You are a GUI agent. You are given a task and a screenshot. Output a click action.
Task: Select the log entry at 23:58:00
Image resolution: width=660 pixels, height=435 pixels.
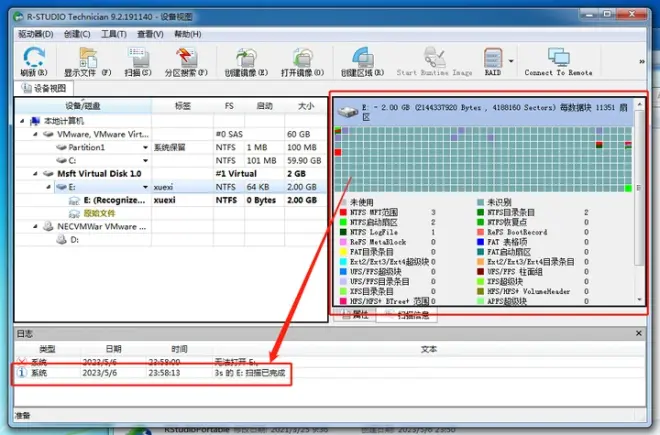330,362
